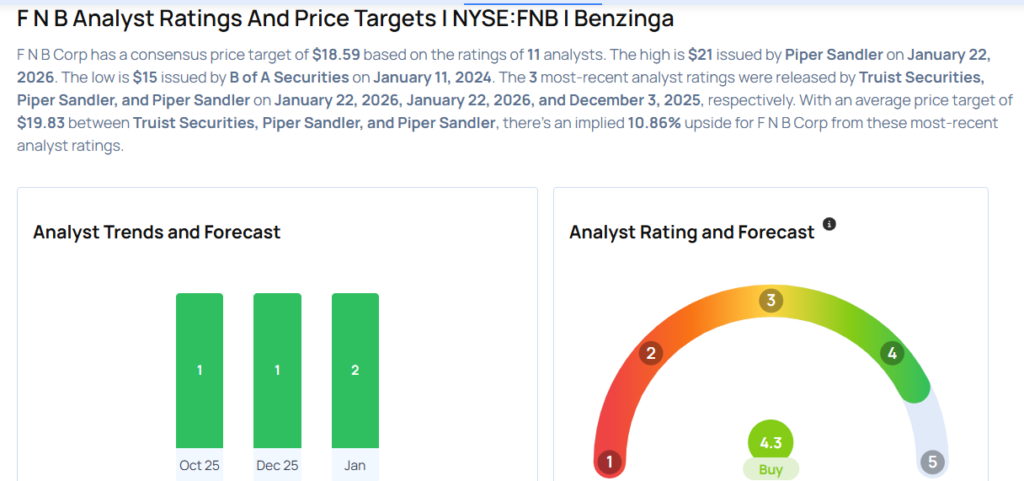Click gauge marker number 5
1024x481 pixels.
(932, 462)
